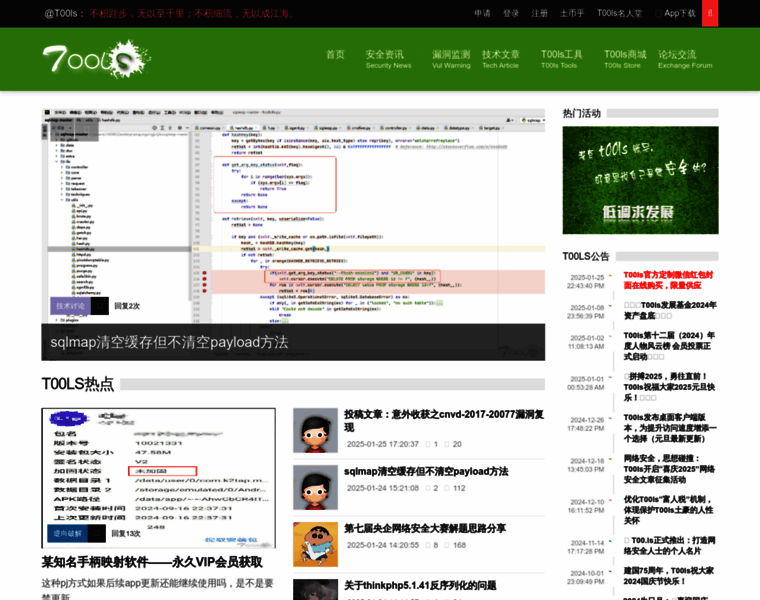Open 投稿文章：意外收获之cnvd-2017-20077漏洞复现 post
This screenshot has height=600, width=760.
coord(444,421)
